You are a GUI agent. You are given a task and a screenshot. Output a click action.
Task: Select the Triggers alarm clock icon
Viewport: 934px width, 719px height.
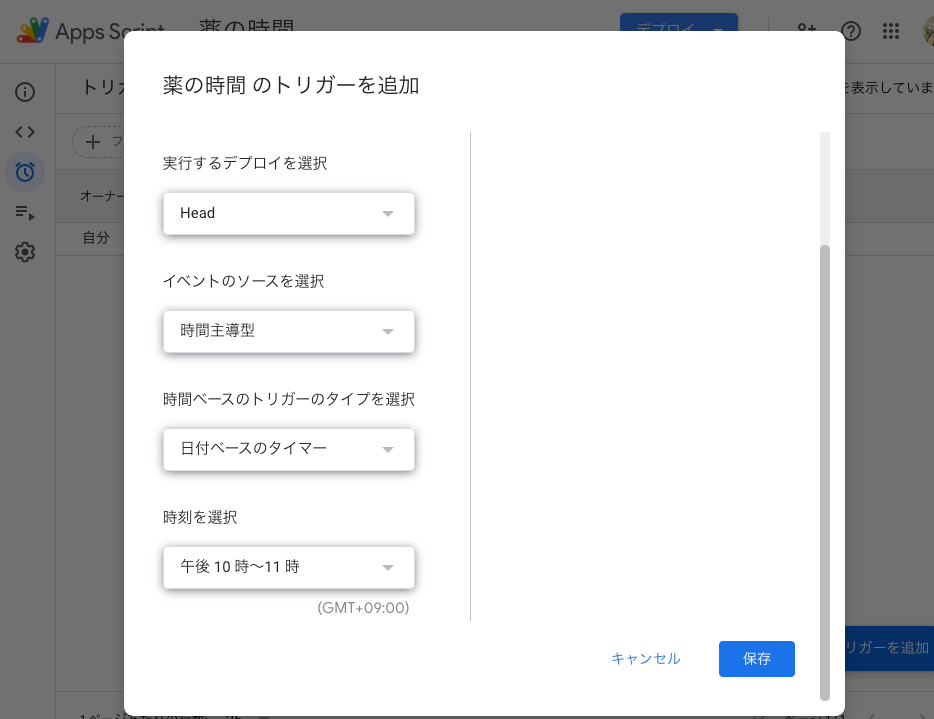(25, 172)
